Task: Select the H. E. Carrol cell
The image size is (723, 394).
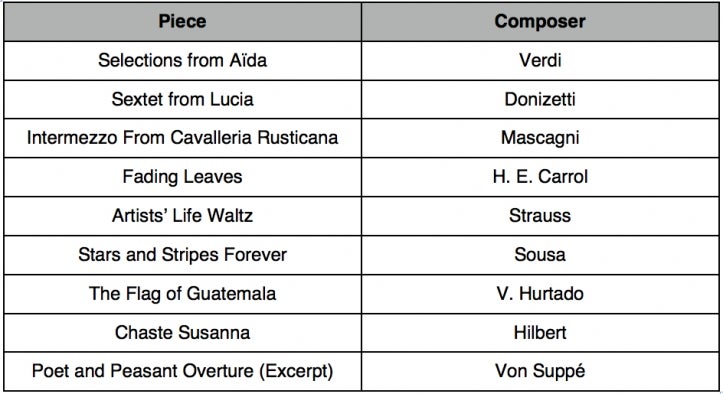Action: (x=540, y=177)
